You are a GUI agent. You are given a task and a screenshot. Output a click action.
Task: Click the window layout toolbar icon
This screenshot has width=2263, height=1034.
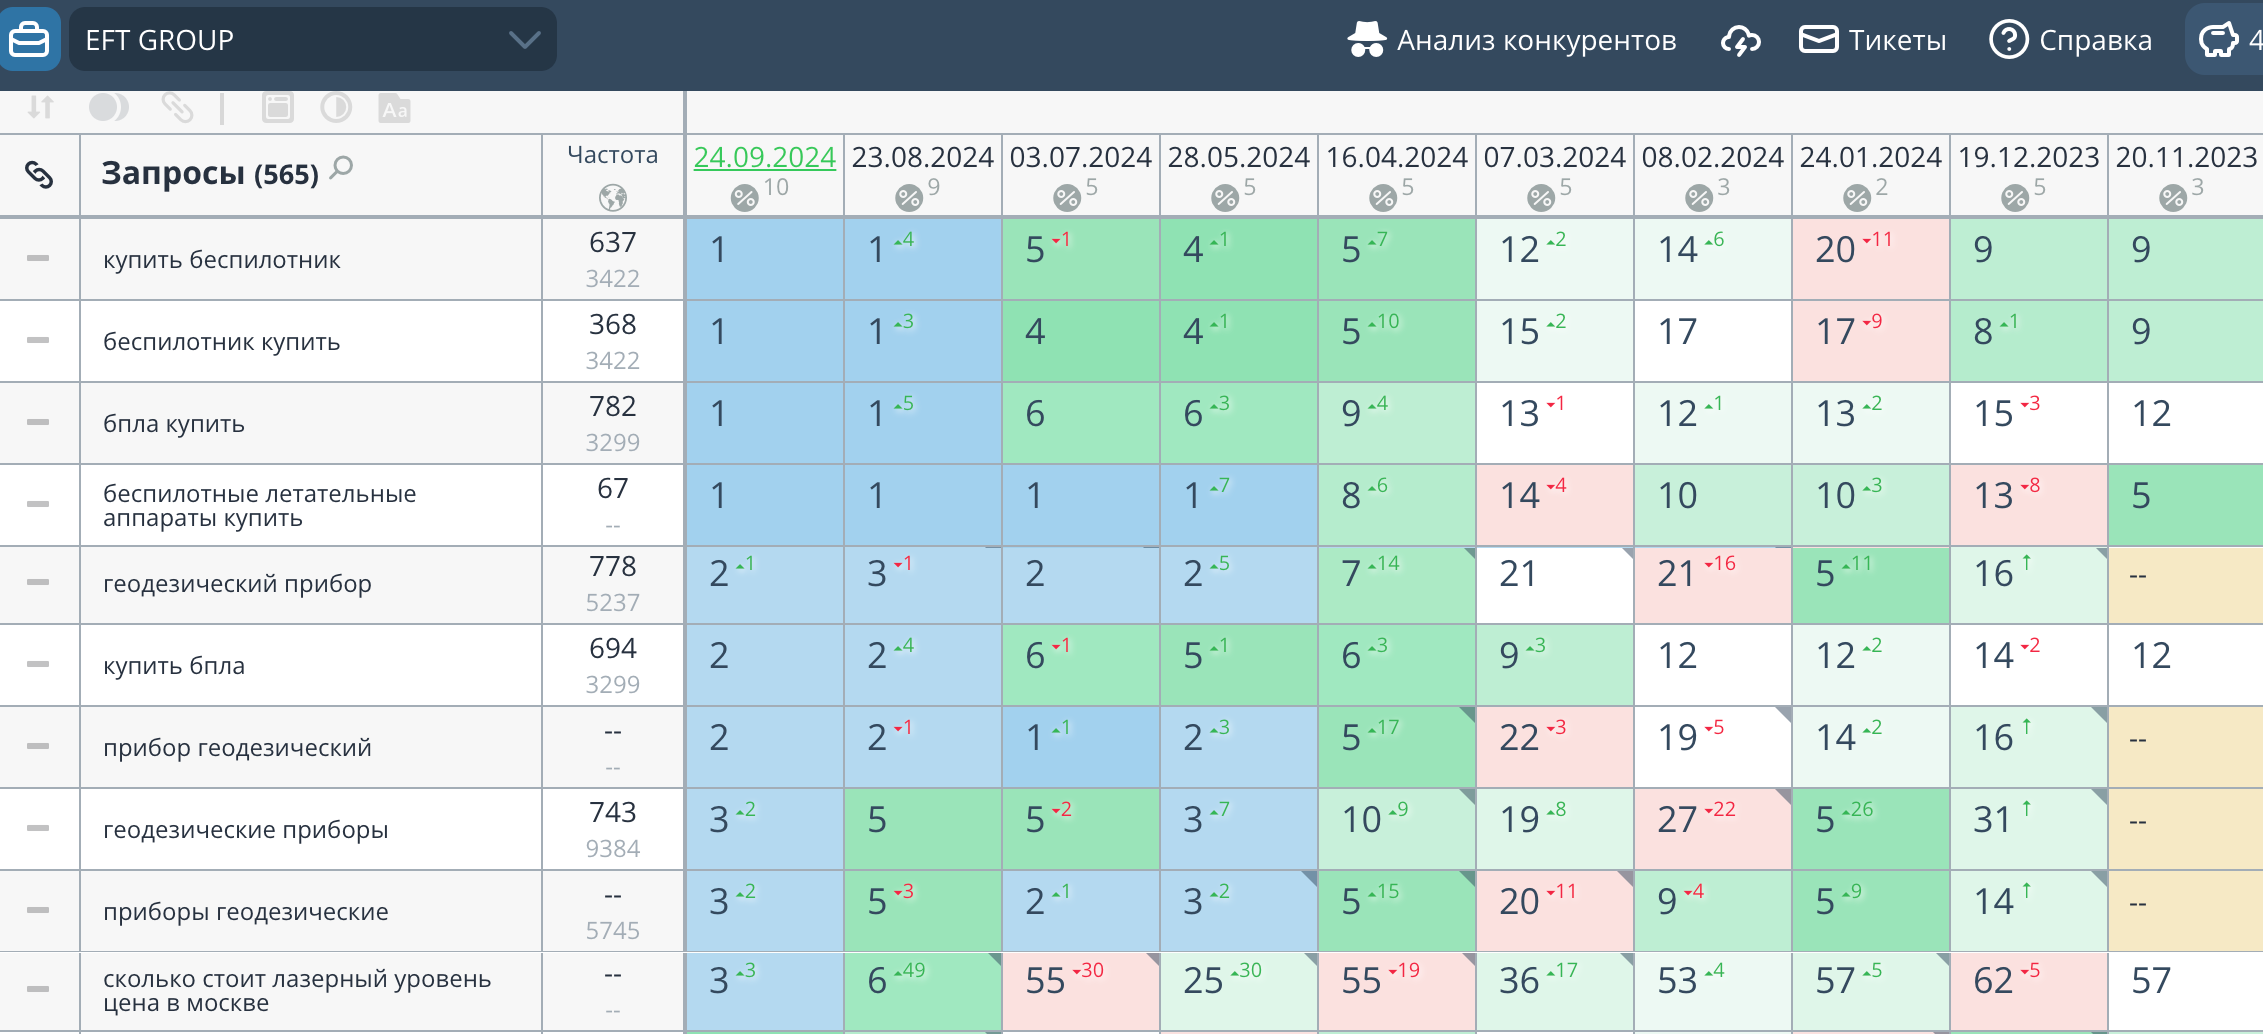pos(277,107)
